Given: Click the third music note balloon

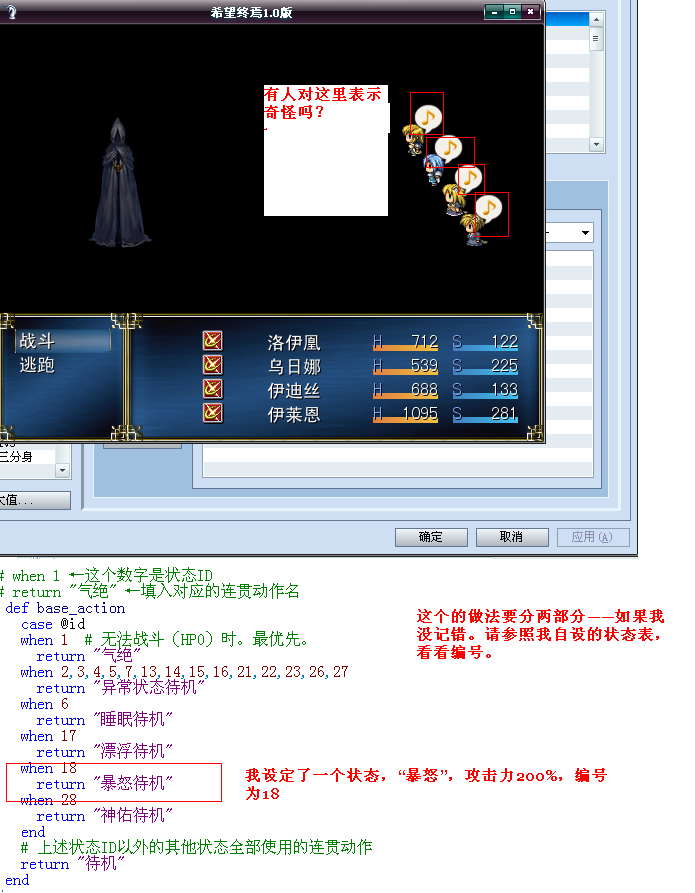Looking at the screenshot, I should point(469,178).
